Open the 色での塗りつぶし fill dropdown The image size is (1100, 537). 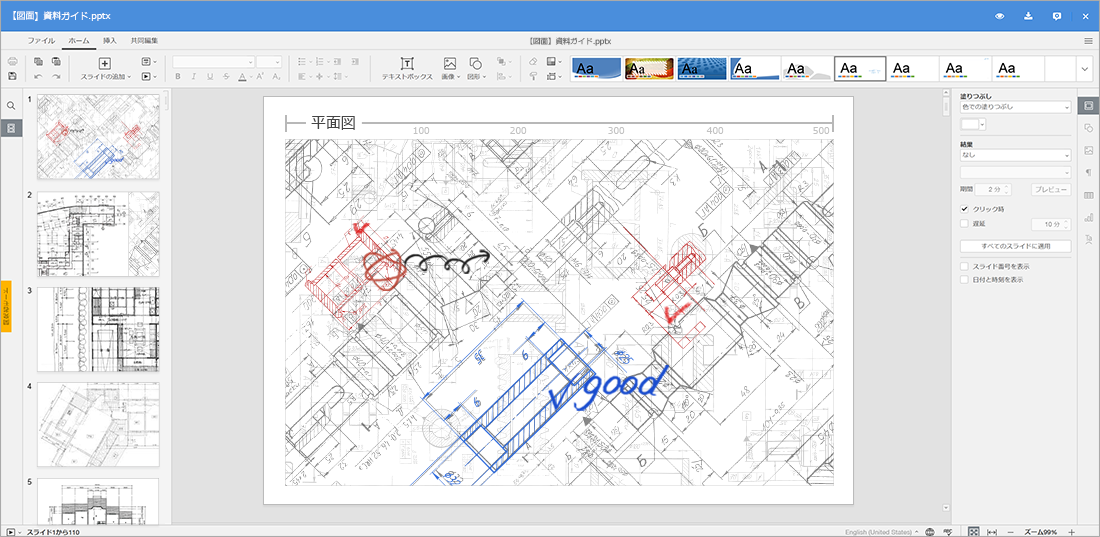click(x=1014, y=106)
